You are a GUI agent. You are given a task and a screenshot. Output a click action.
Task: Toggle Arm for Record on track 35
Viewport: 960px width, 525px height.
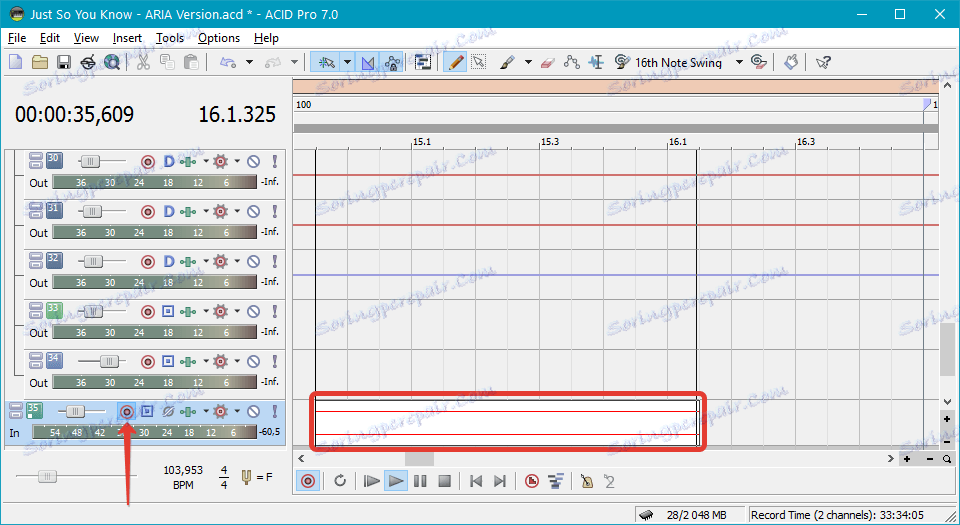(127, 411)
